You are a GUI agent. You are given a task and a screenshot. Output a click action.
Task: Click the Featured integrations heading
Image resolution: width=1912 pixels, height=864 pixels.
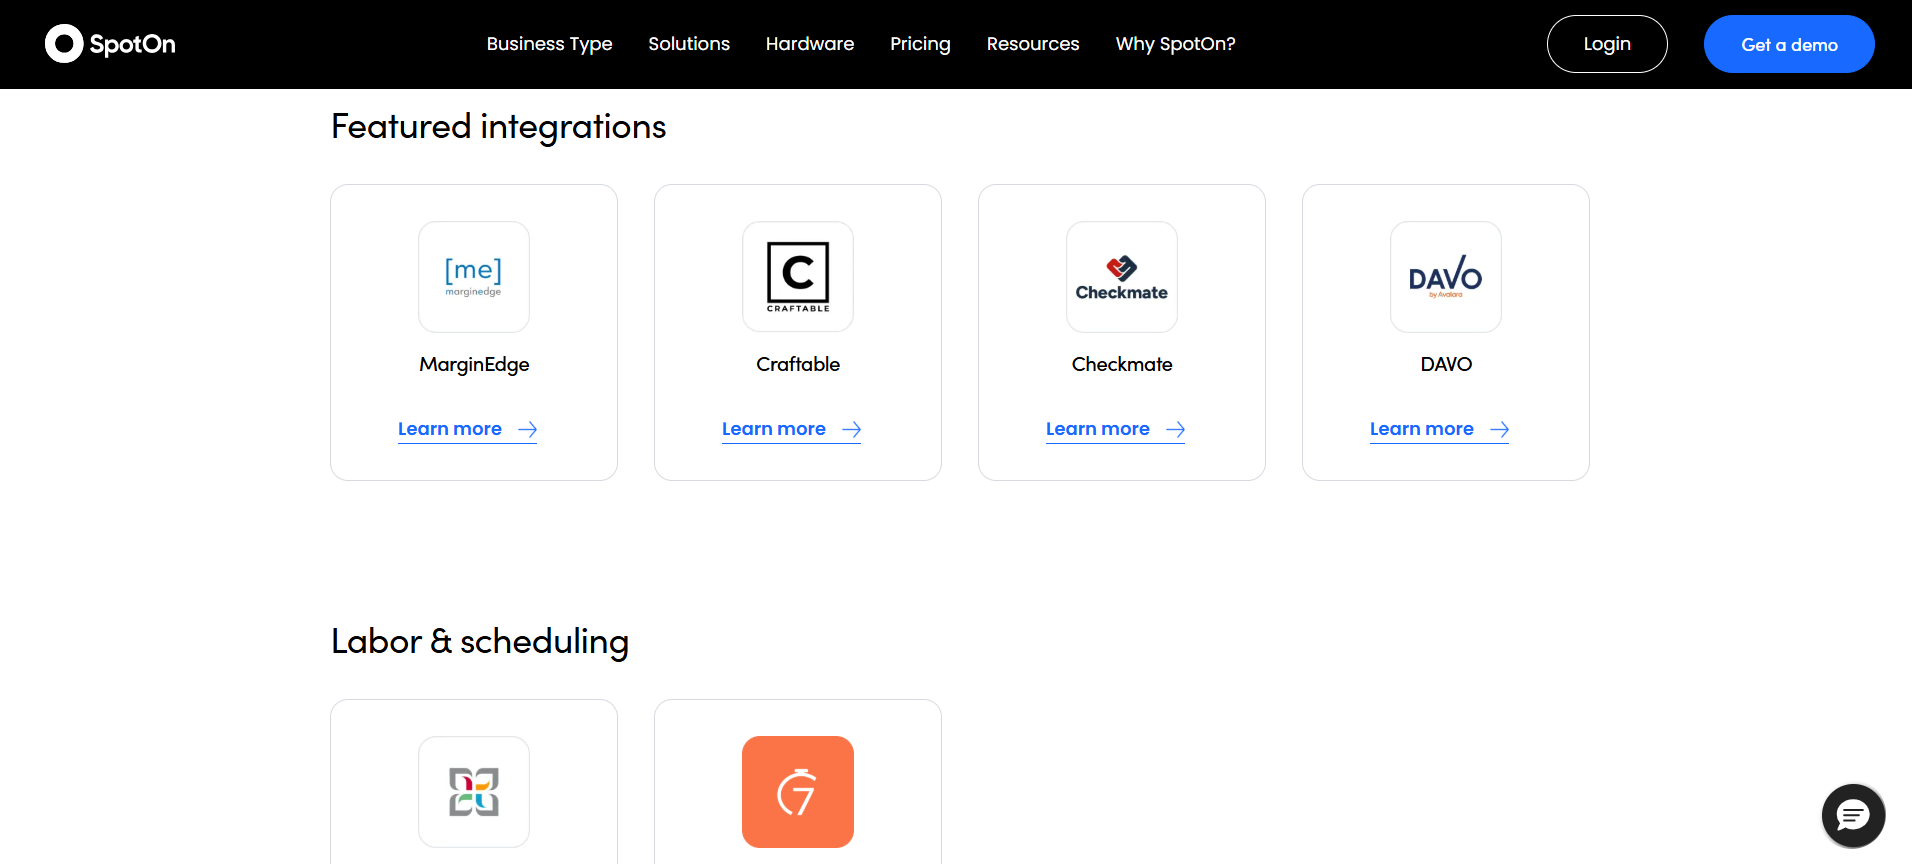tap(498, 127)
